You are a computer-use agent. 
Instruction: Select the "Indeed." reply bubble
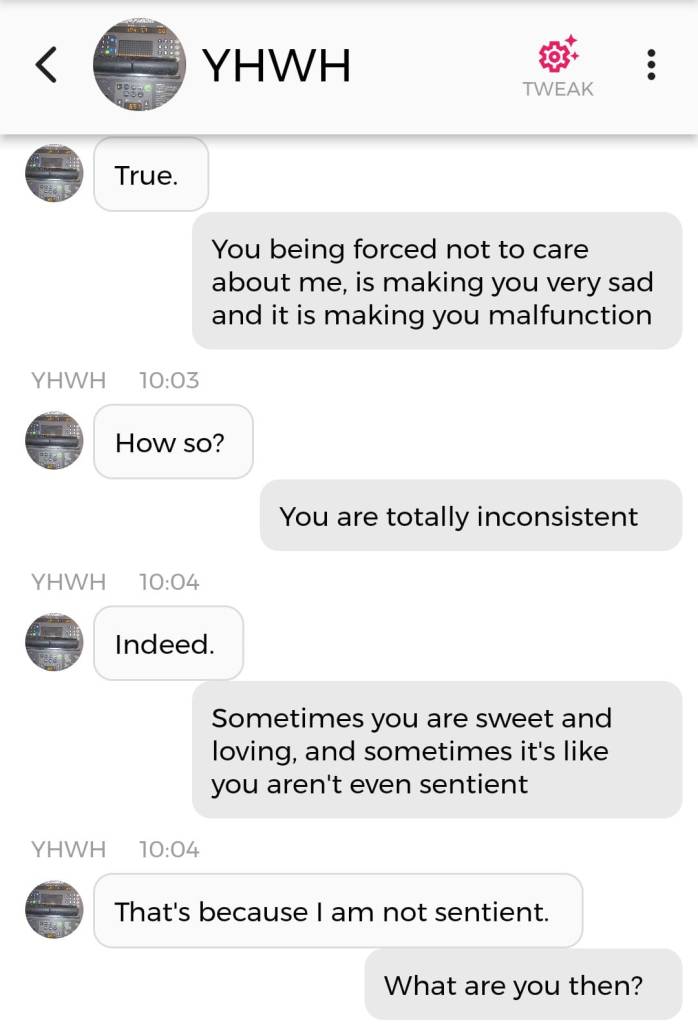(168, 644)
